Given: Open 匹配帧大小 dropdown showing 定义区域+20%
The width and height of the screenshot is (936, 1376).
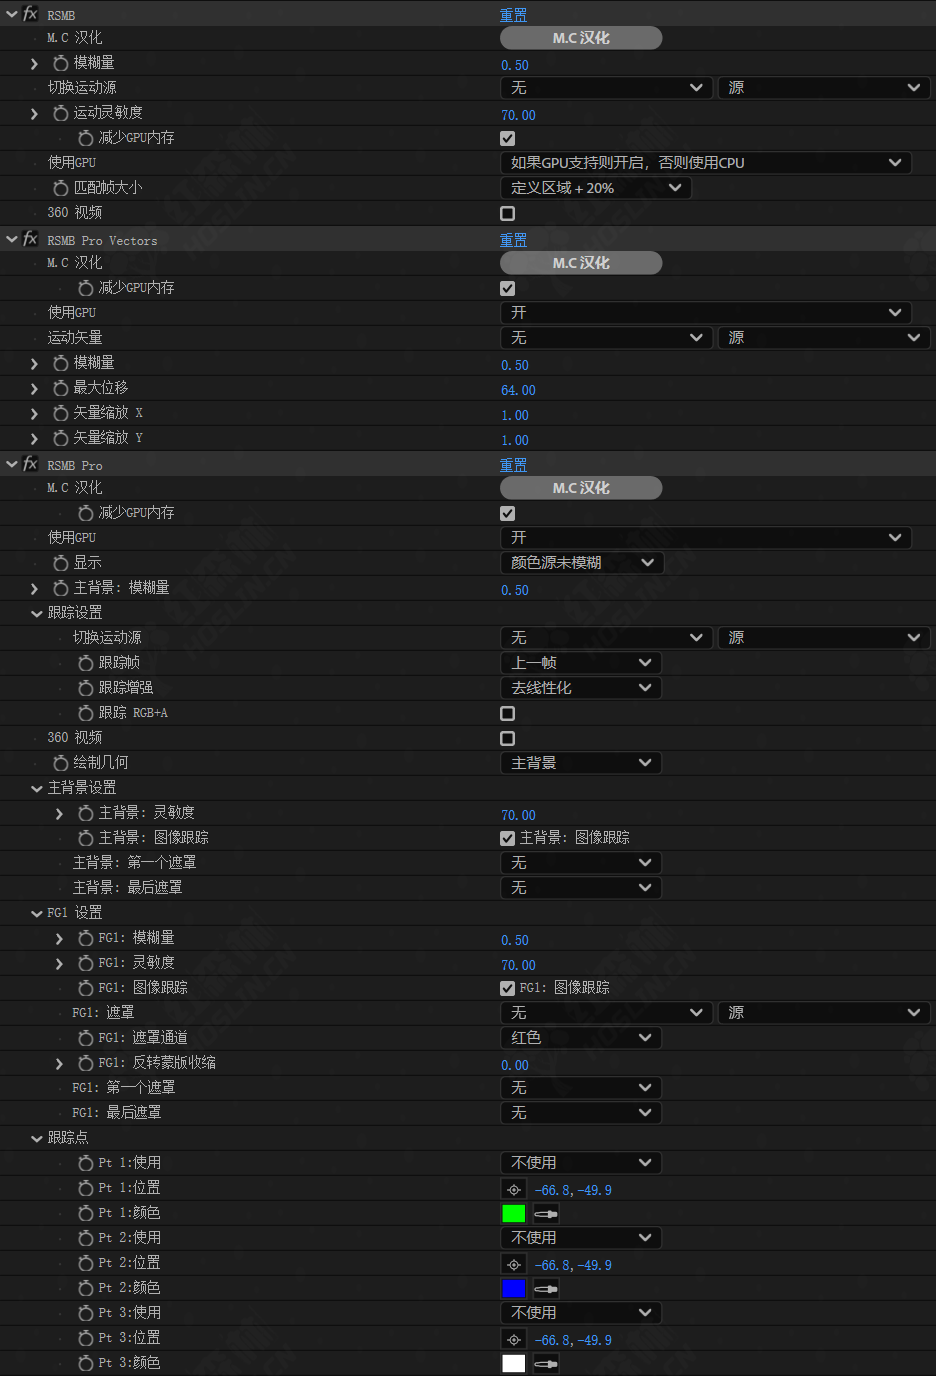Looking at the screenshot, I should pyautogui.click(x=595, y=188).
